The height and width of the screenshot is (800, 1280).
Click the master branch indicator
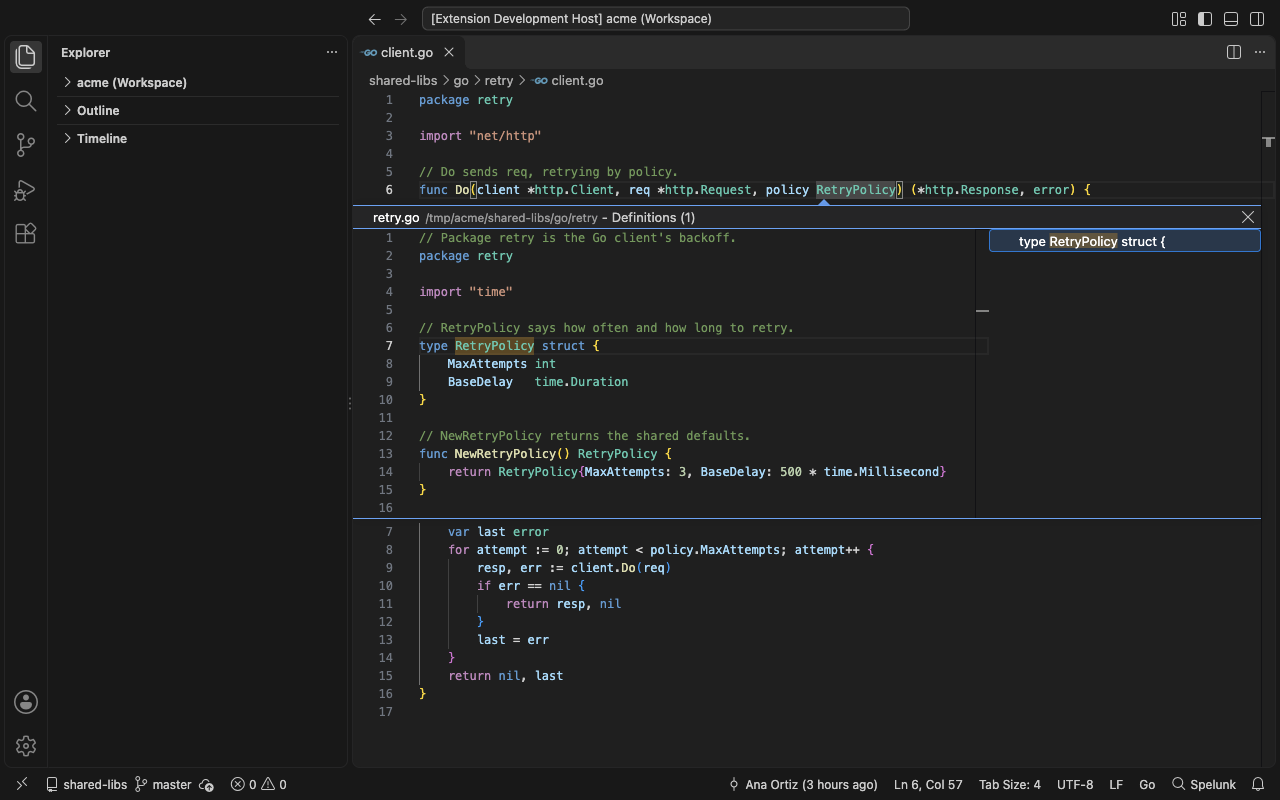164,784
